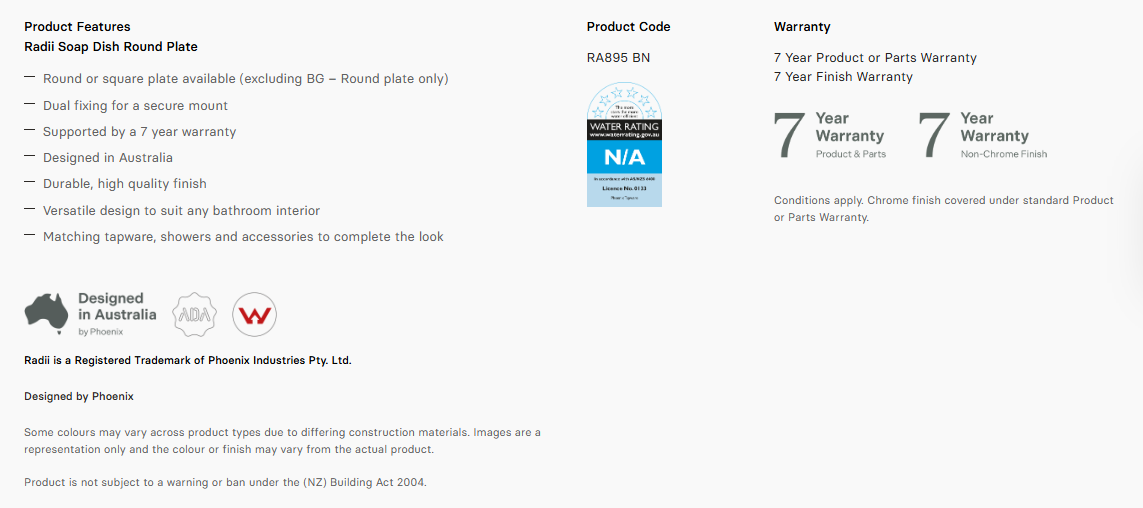
Task: Click the stars arc on water rating label
Action: [x=624, y=100]
